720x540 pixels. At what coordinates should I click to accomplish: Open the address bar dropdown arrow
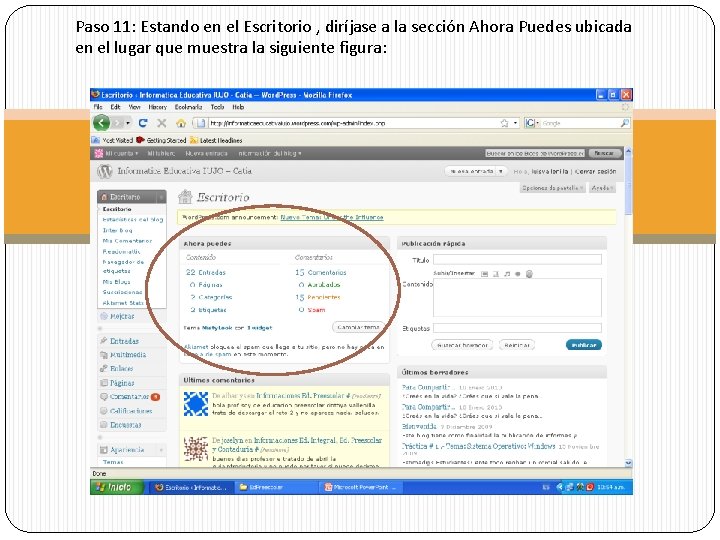click(x=515, y=123)
